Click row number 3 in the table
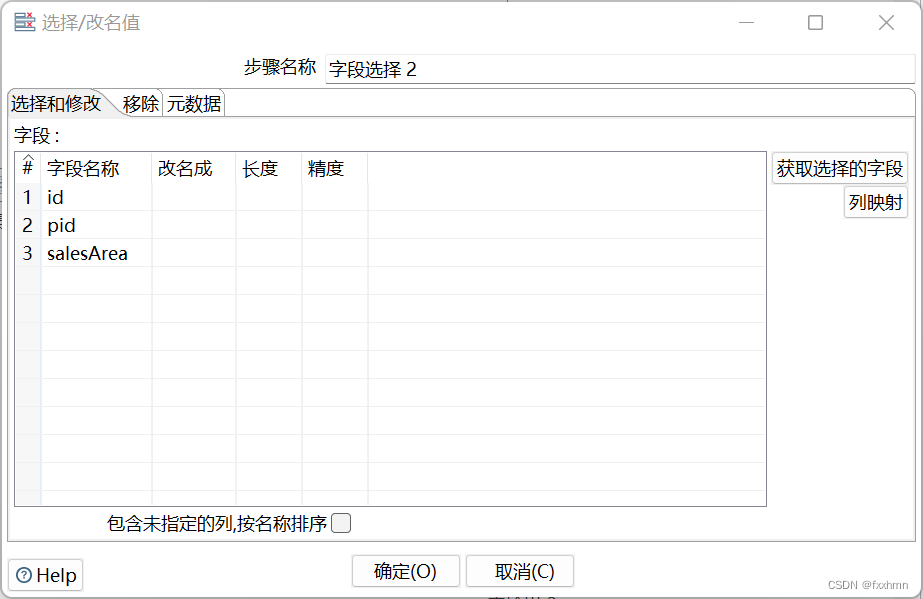 point(28,253)
